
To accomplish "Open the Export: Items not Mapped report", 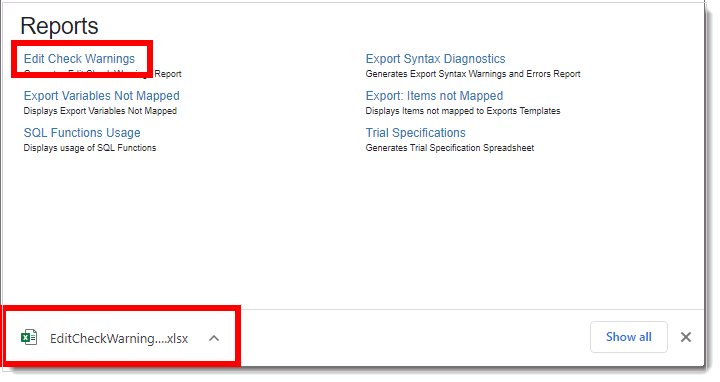I will (434, 96).
